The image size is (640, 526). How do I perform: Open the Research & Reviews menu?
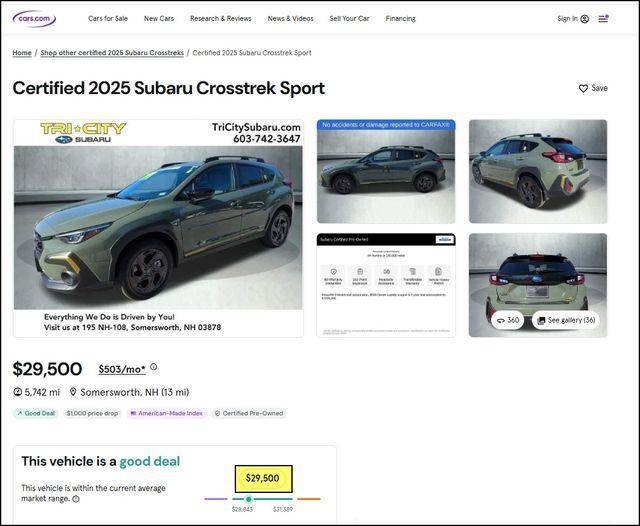(x=220, y=18)
